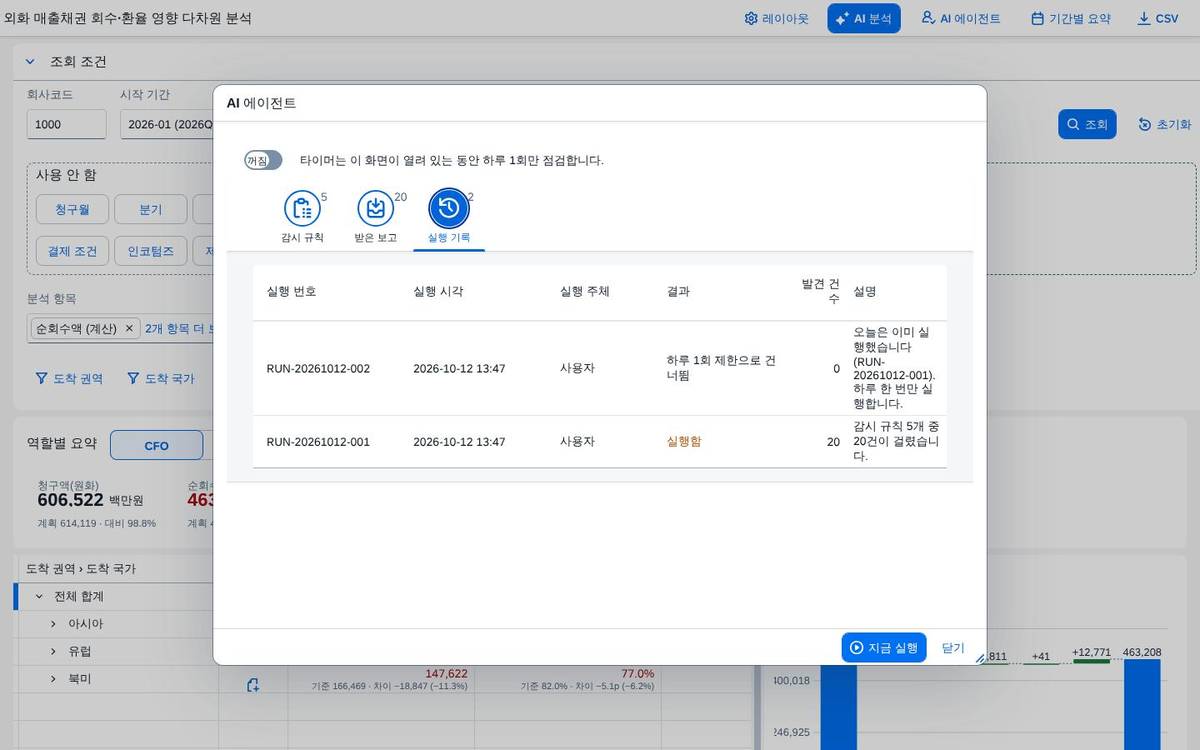This screenshot has width=1200, height=750.
Task: Open the 도착 권역 filter
Action: click(69, 379)
